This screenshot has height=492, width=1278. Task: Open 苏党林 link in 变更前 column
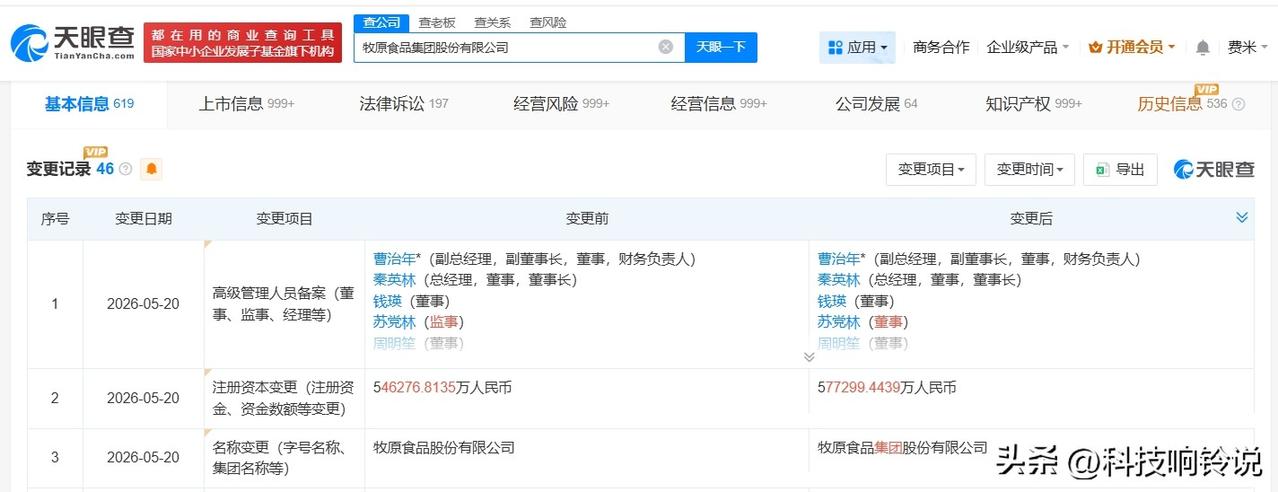pyautogui.click(x=394, y=322)
